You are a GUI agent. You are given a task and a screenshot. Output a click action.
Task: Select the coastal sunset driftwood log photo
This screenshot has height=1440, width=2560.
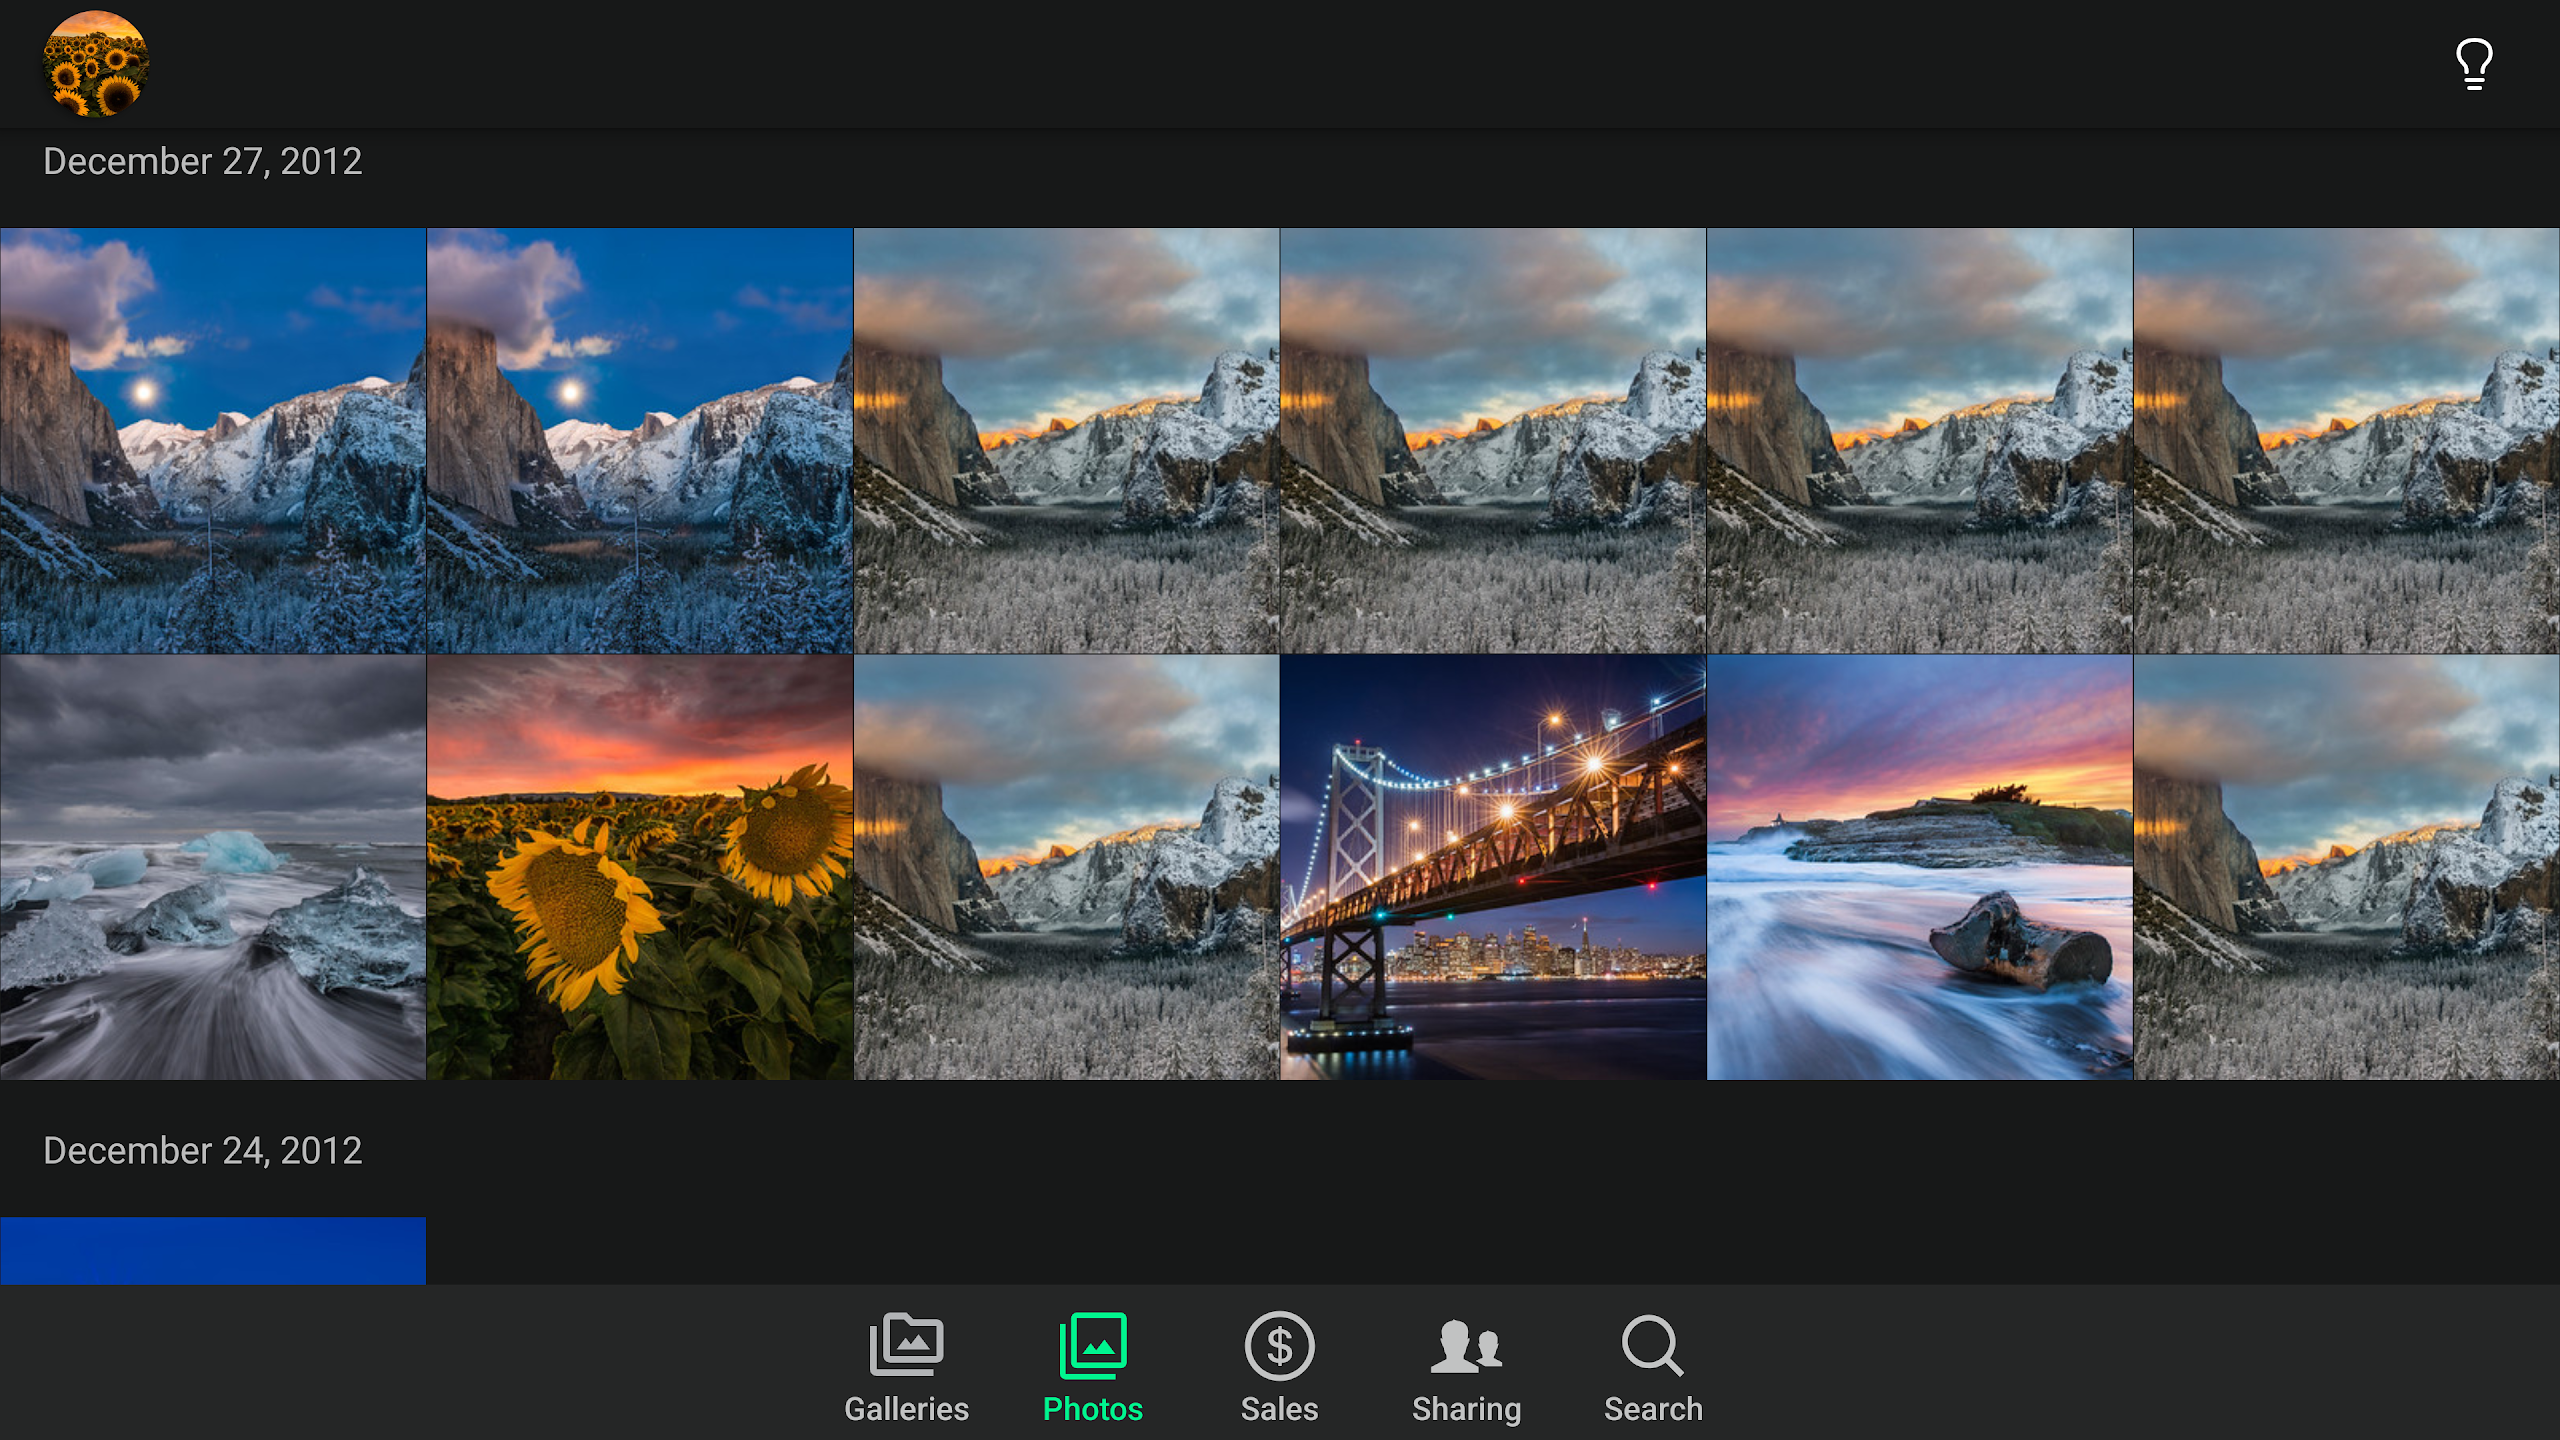click(1920, 867)
